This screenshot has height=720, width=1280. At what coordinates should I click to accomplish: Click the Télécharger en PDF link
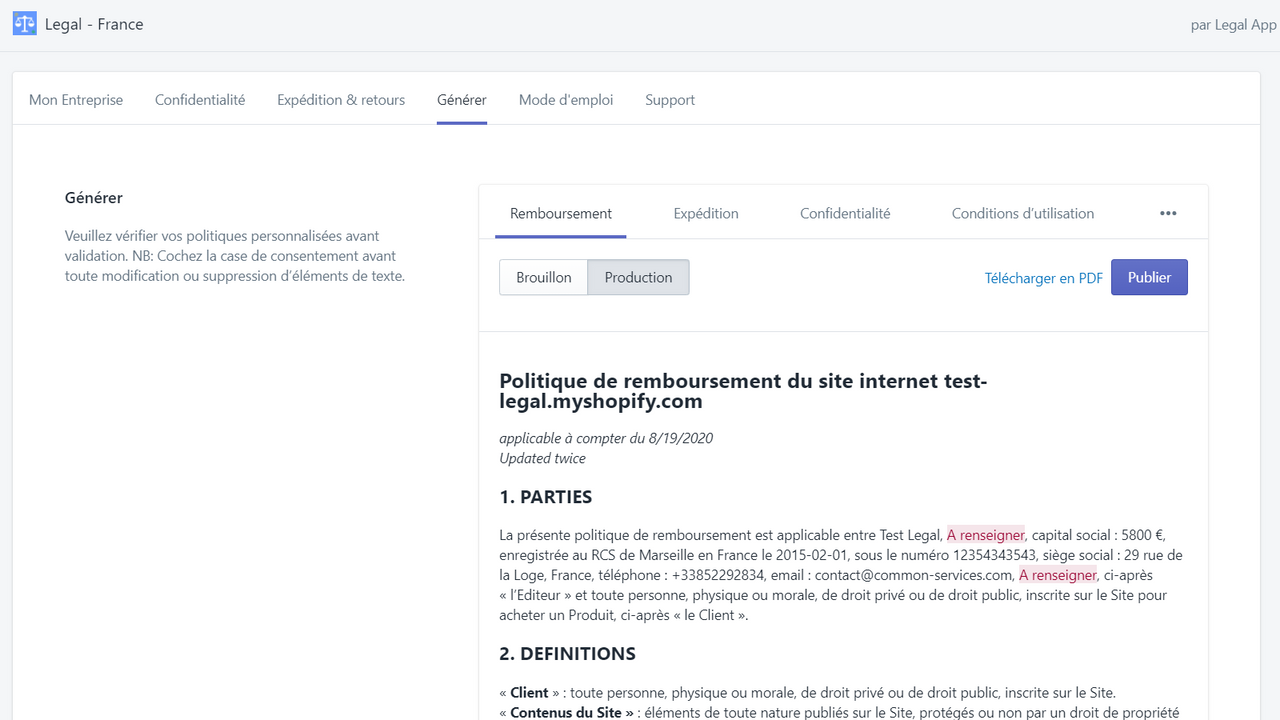point(1044,278)
